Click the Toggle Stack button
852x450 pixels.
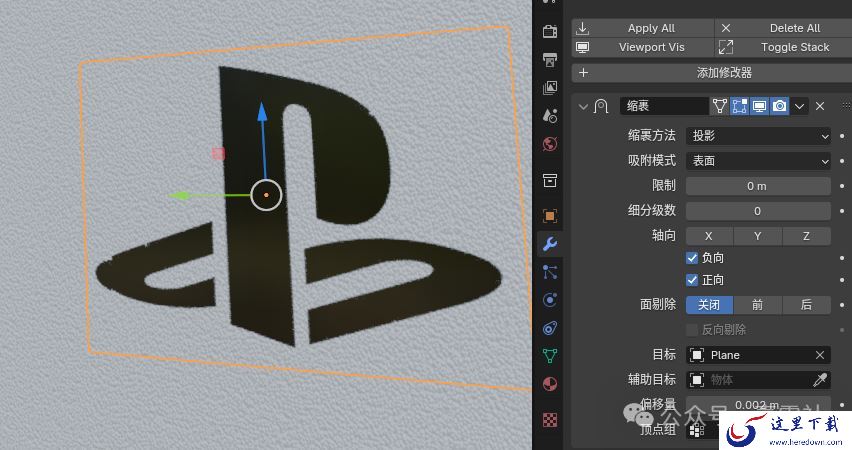[x=784, y=47]
